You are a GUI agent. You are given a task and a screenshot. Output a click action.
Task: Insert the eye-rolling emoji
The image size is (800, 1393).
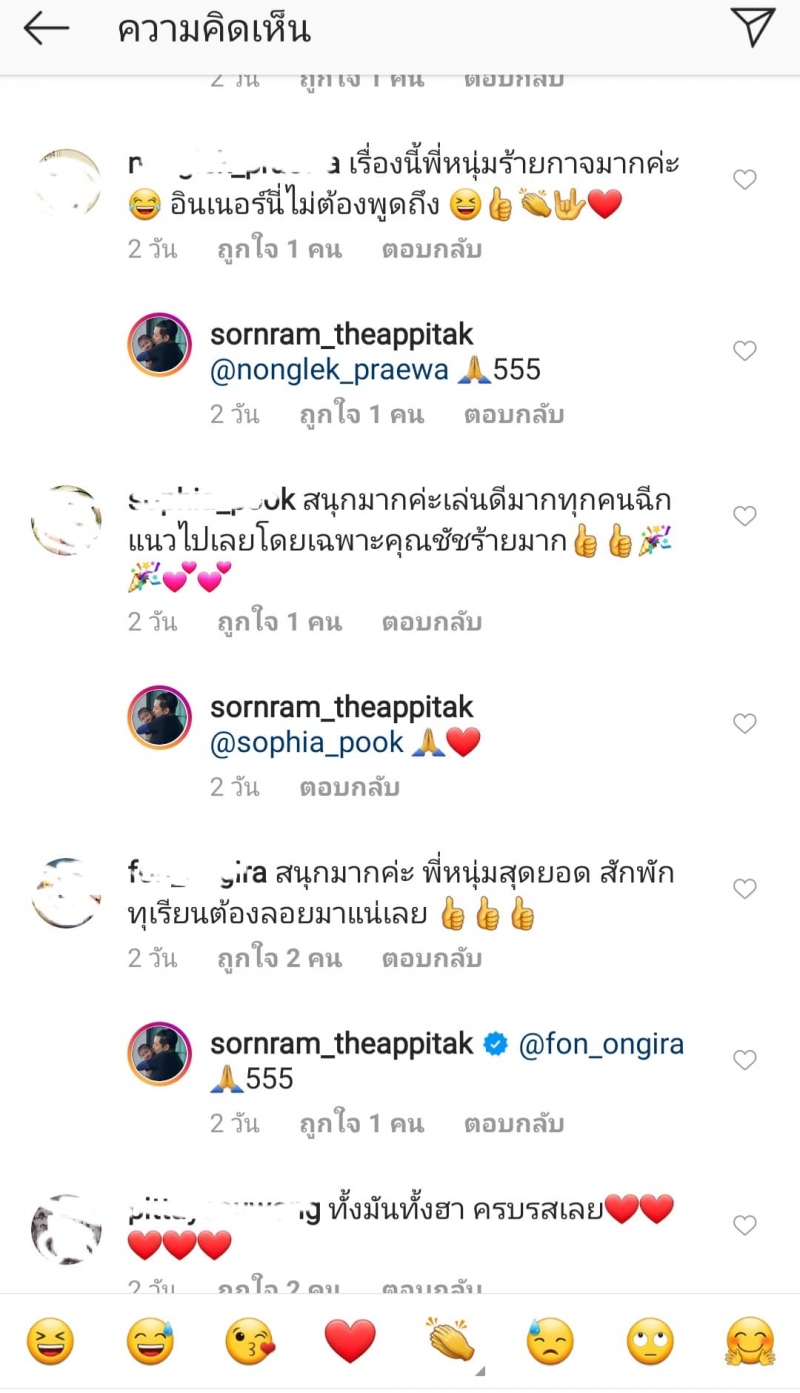pos(650,1341)
